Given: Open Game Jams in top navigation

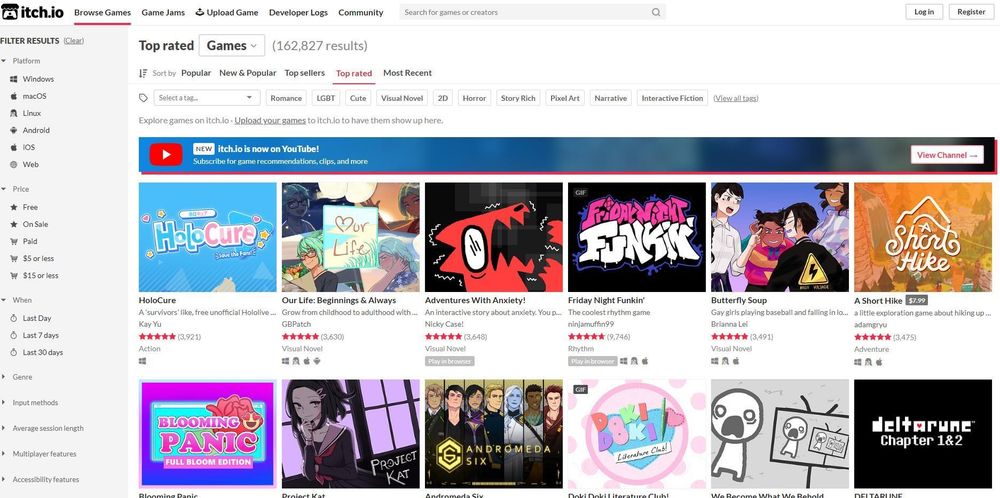Looking at the screenshot, I should tap(163, 12).
